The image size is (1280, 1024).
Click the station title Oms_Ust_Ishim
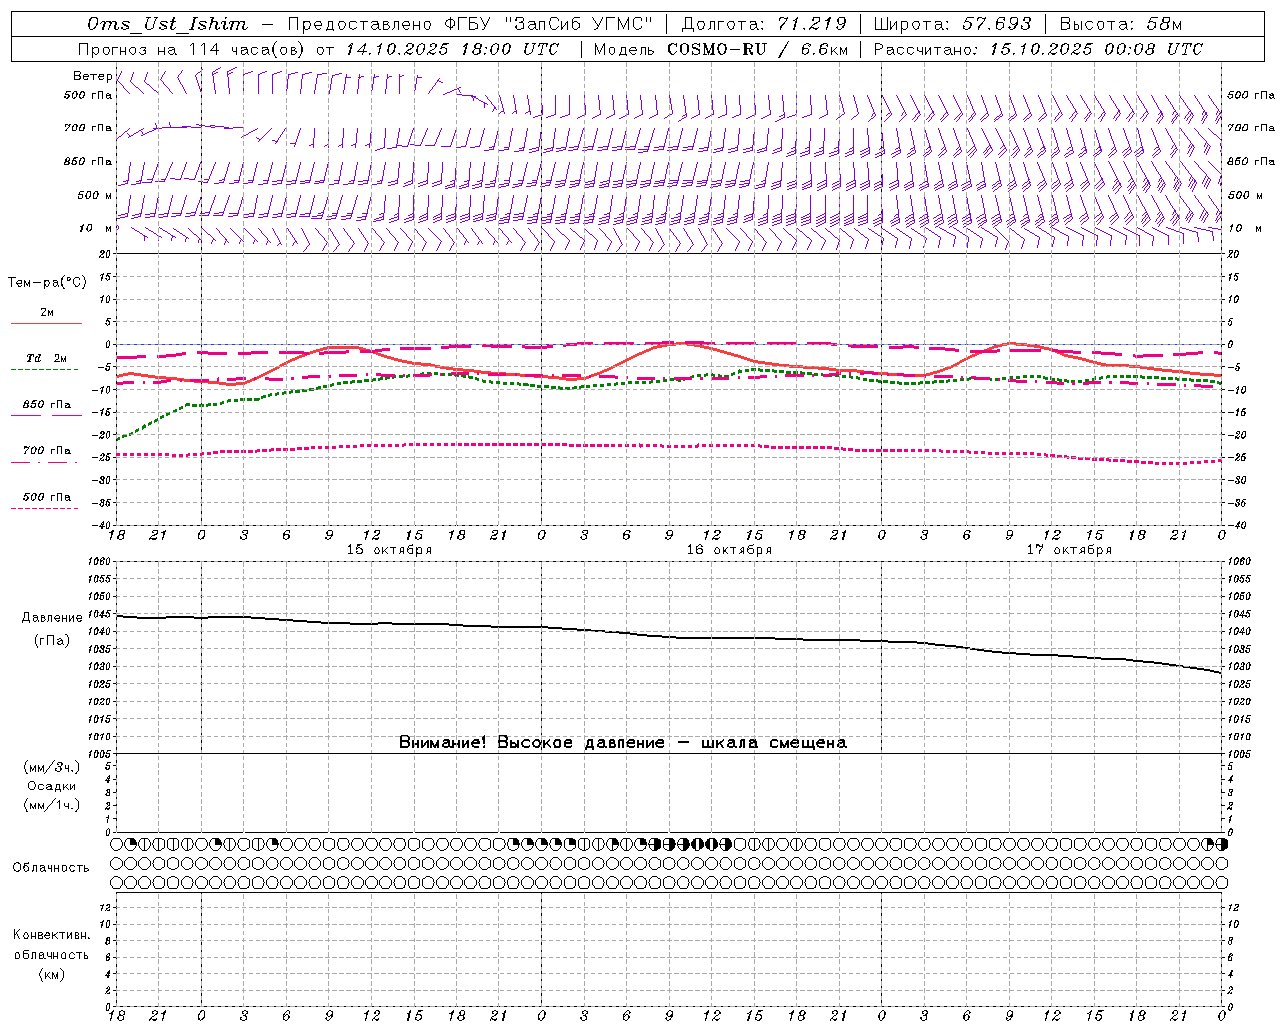[167, 24]
